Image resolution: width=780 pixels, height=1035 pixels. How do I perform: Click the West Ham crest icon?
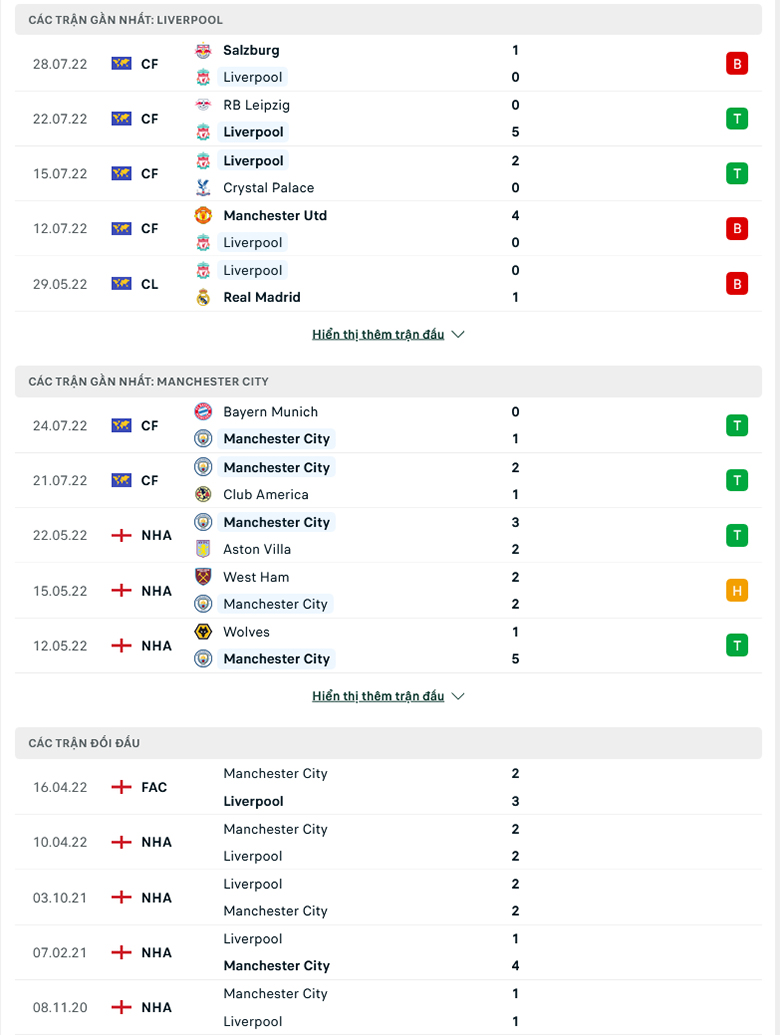coord(203,576)
